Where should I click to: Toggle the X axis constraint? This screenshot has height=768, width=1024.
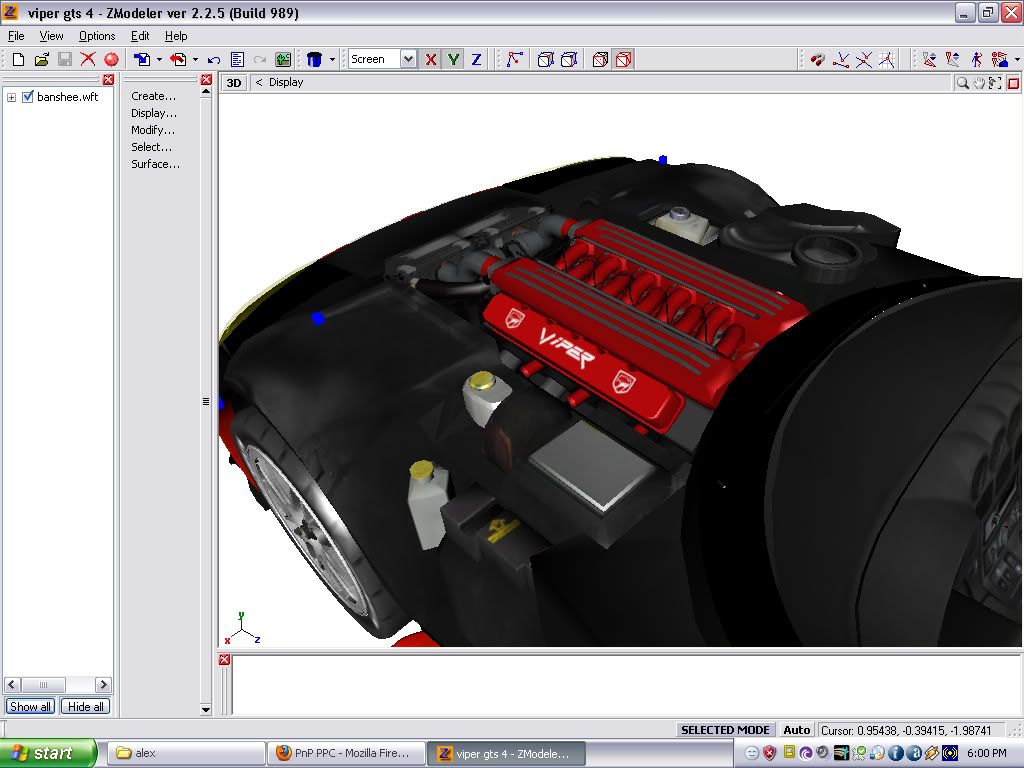point(431,60)
